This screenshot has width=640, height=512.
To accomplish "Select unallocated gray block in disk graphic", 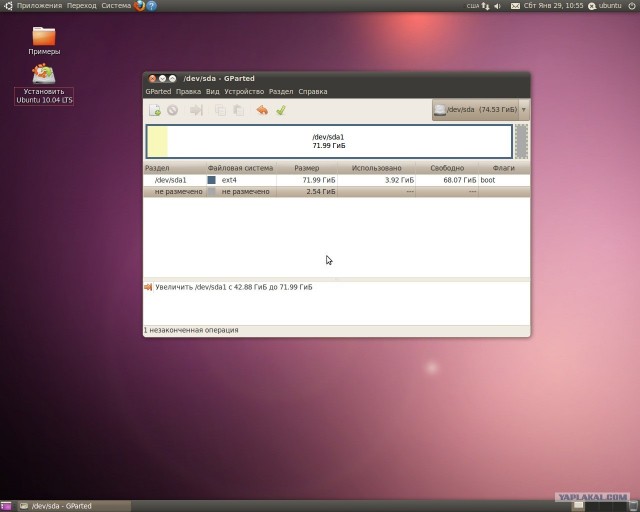I will click(x=521, y=141).
